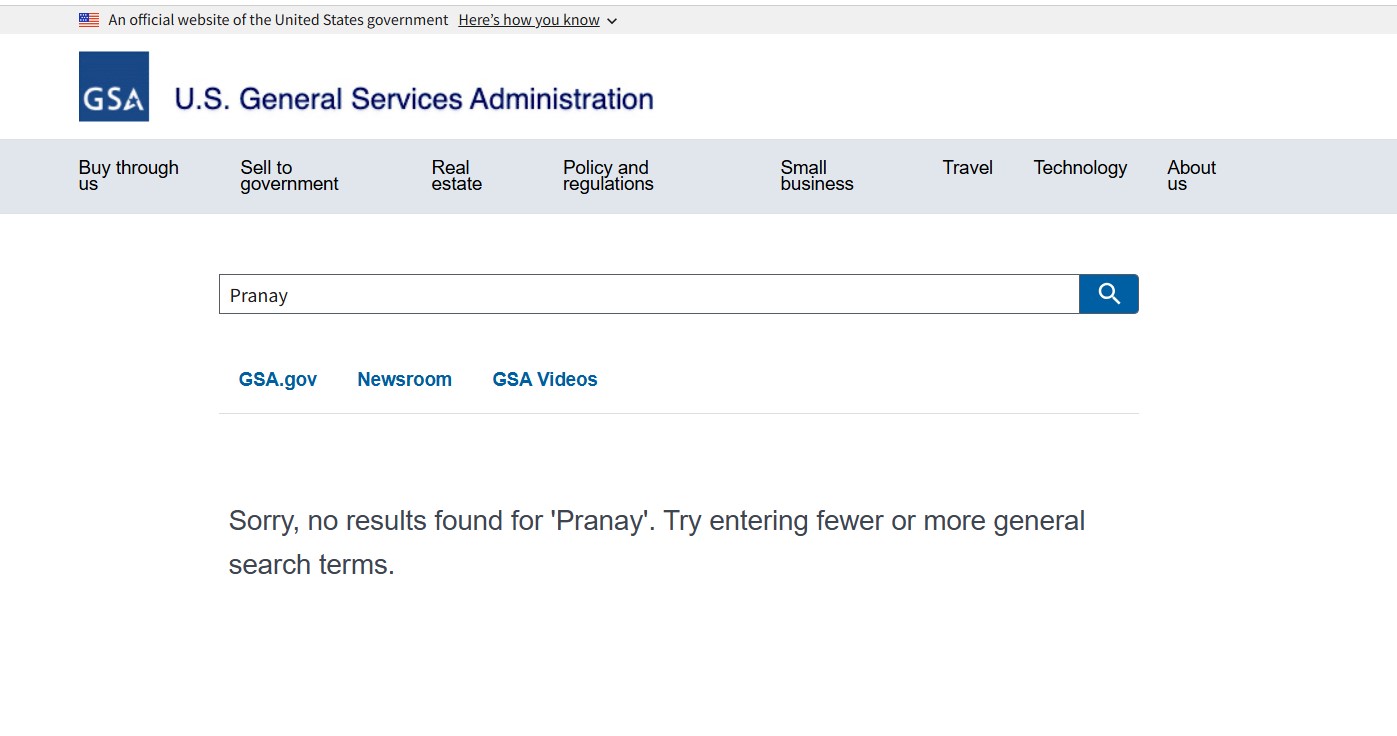Switch to the GSA.gov tab
The image size is (1397, 736).
(x=278, y=379)
